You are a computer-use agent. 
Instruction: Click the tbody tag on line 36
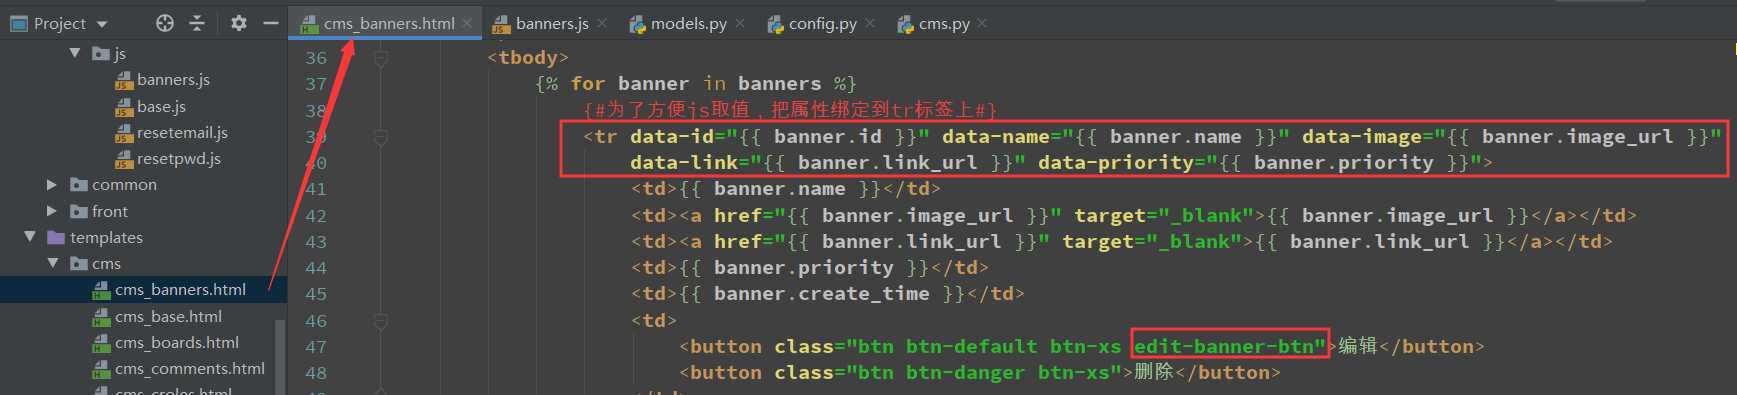528,58
